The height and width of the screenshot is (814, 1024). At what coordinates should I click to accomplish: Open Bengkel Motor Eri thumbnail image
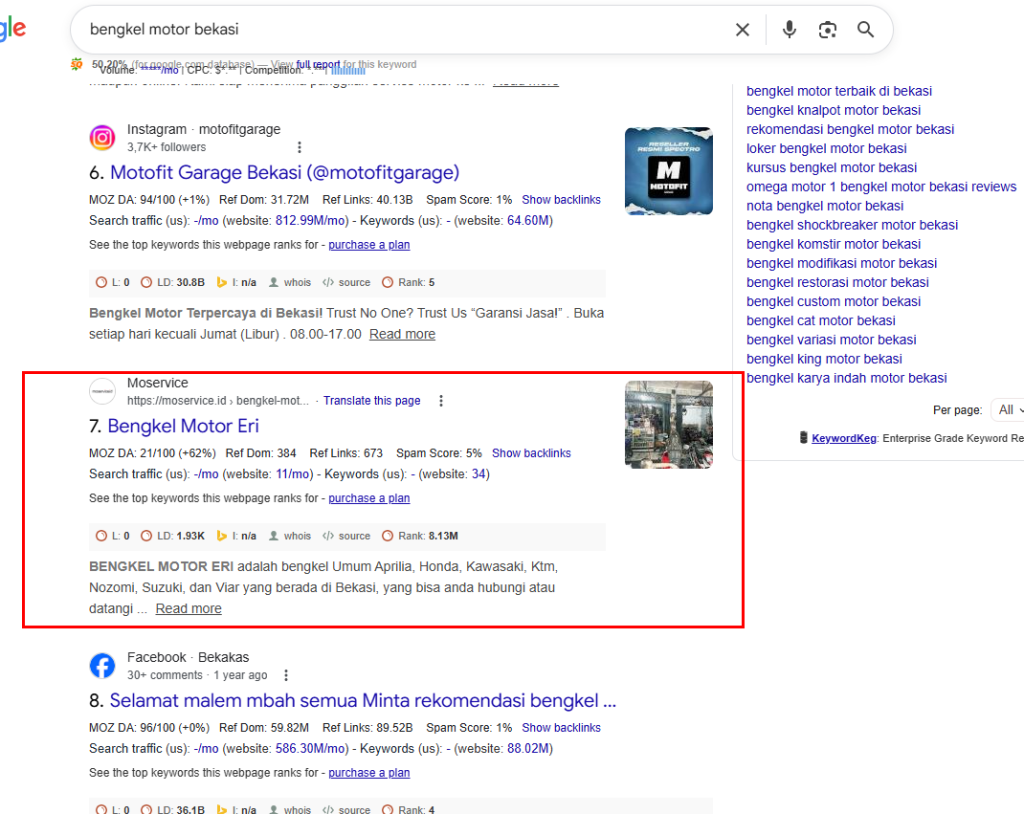pyautogui.click(x=668, y=424)
